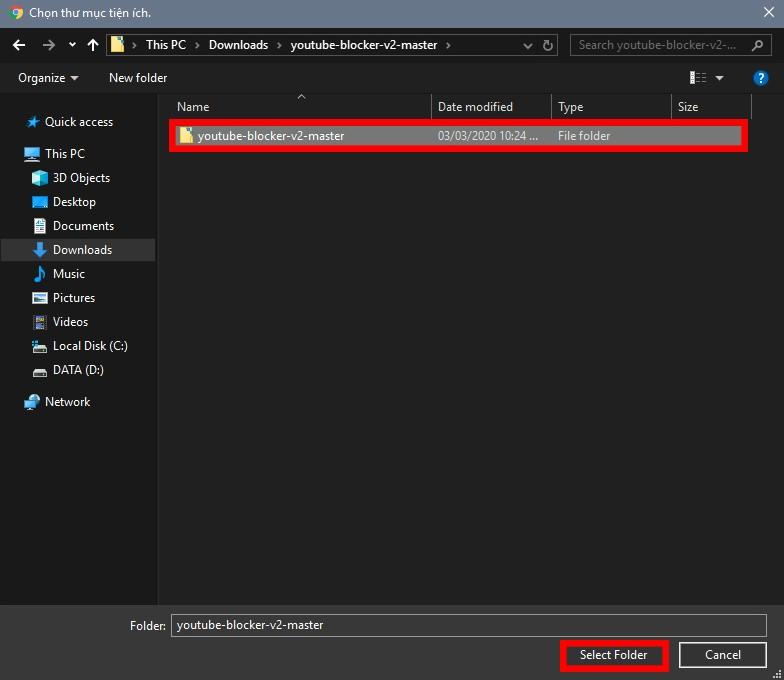Click the folder icon in address bar

coord(118,44)
